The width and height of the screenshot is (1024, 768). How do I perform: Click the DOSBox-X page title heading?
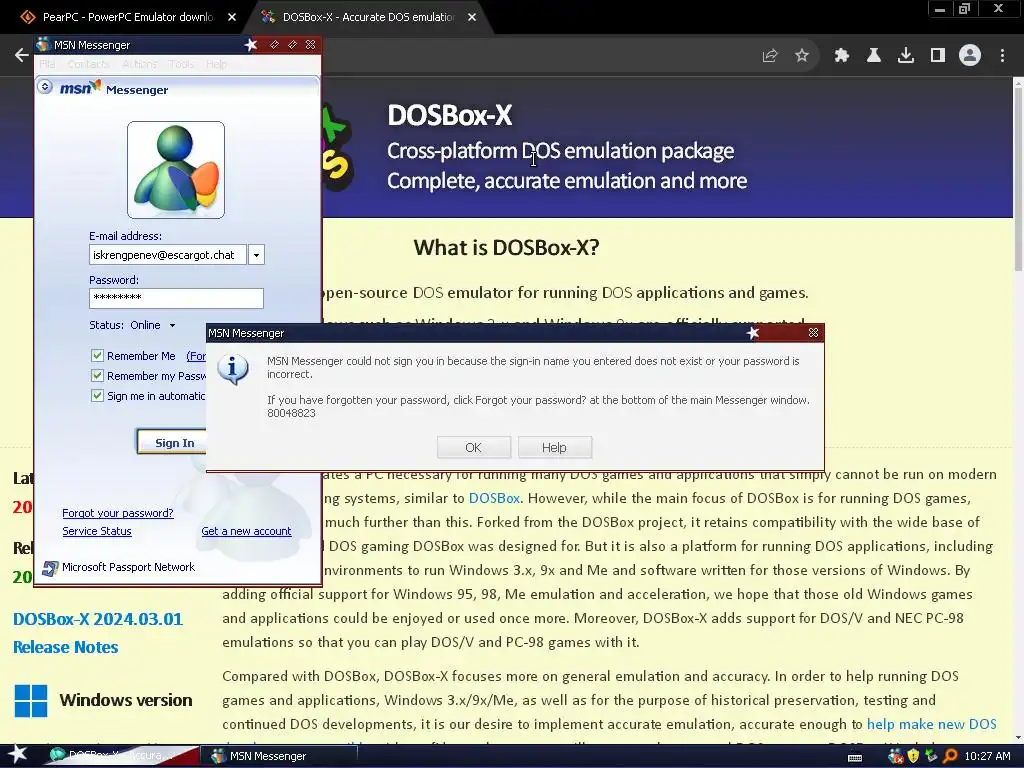coord(450,116)
